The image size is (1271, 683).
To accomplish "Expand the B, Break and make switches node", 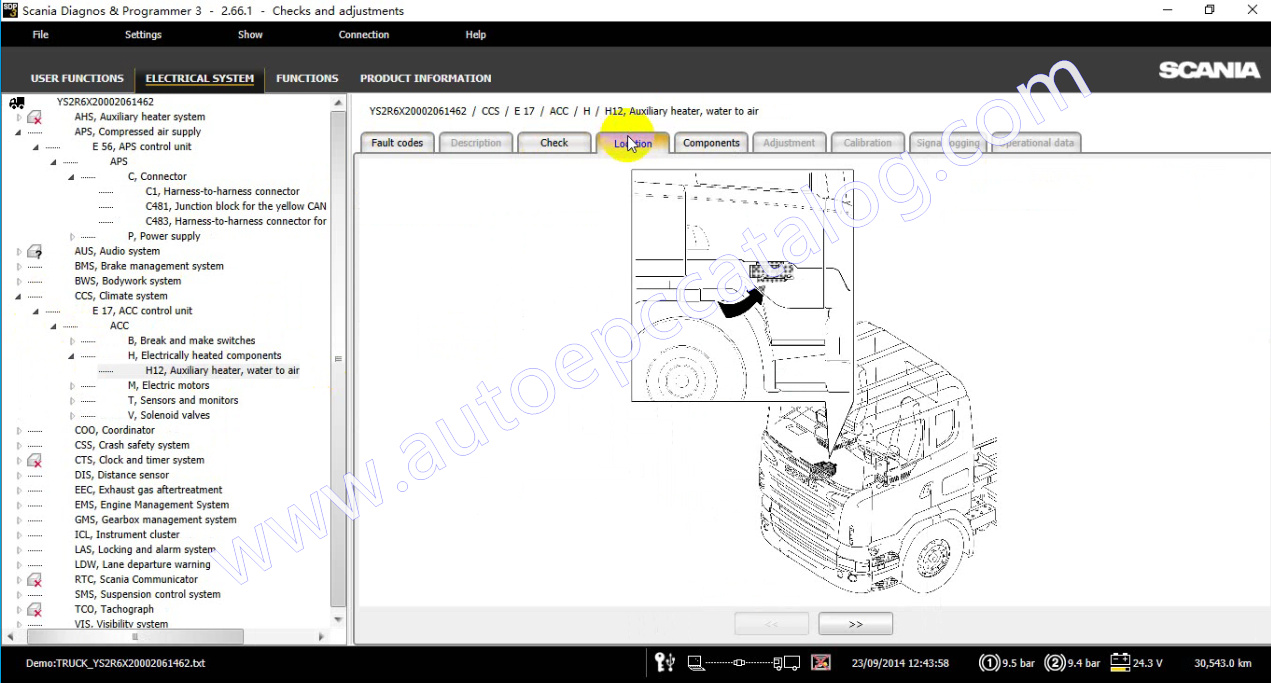I will 73,341.
